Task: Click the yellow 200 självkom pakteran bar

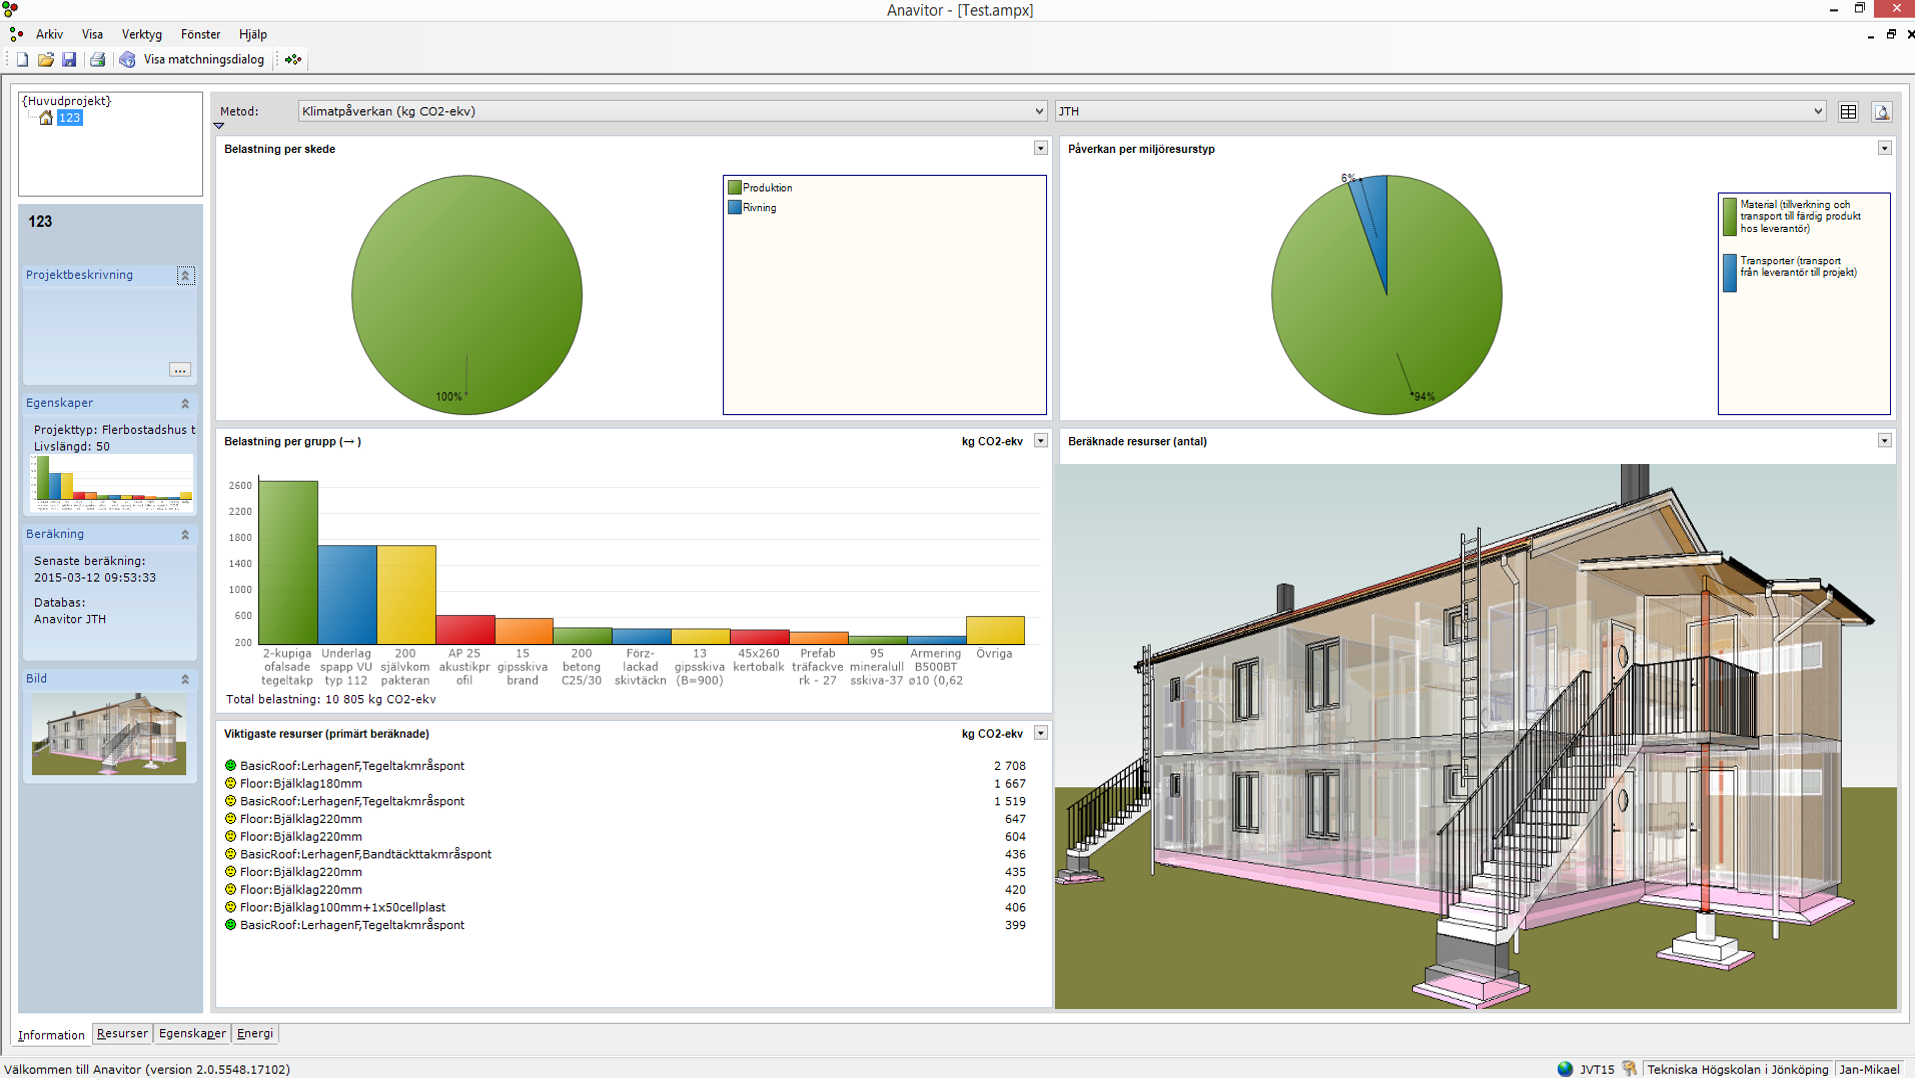Action: point(406,595)
